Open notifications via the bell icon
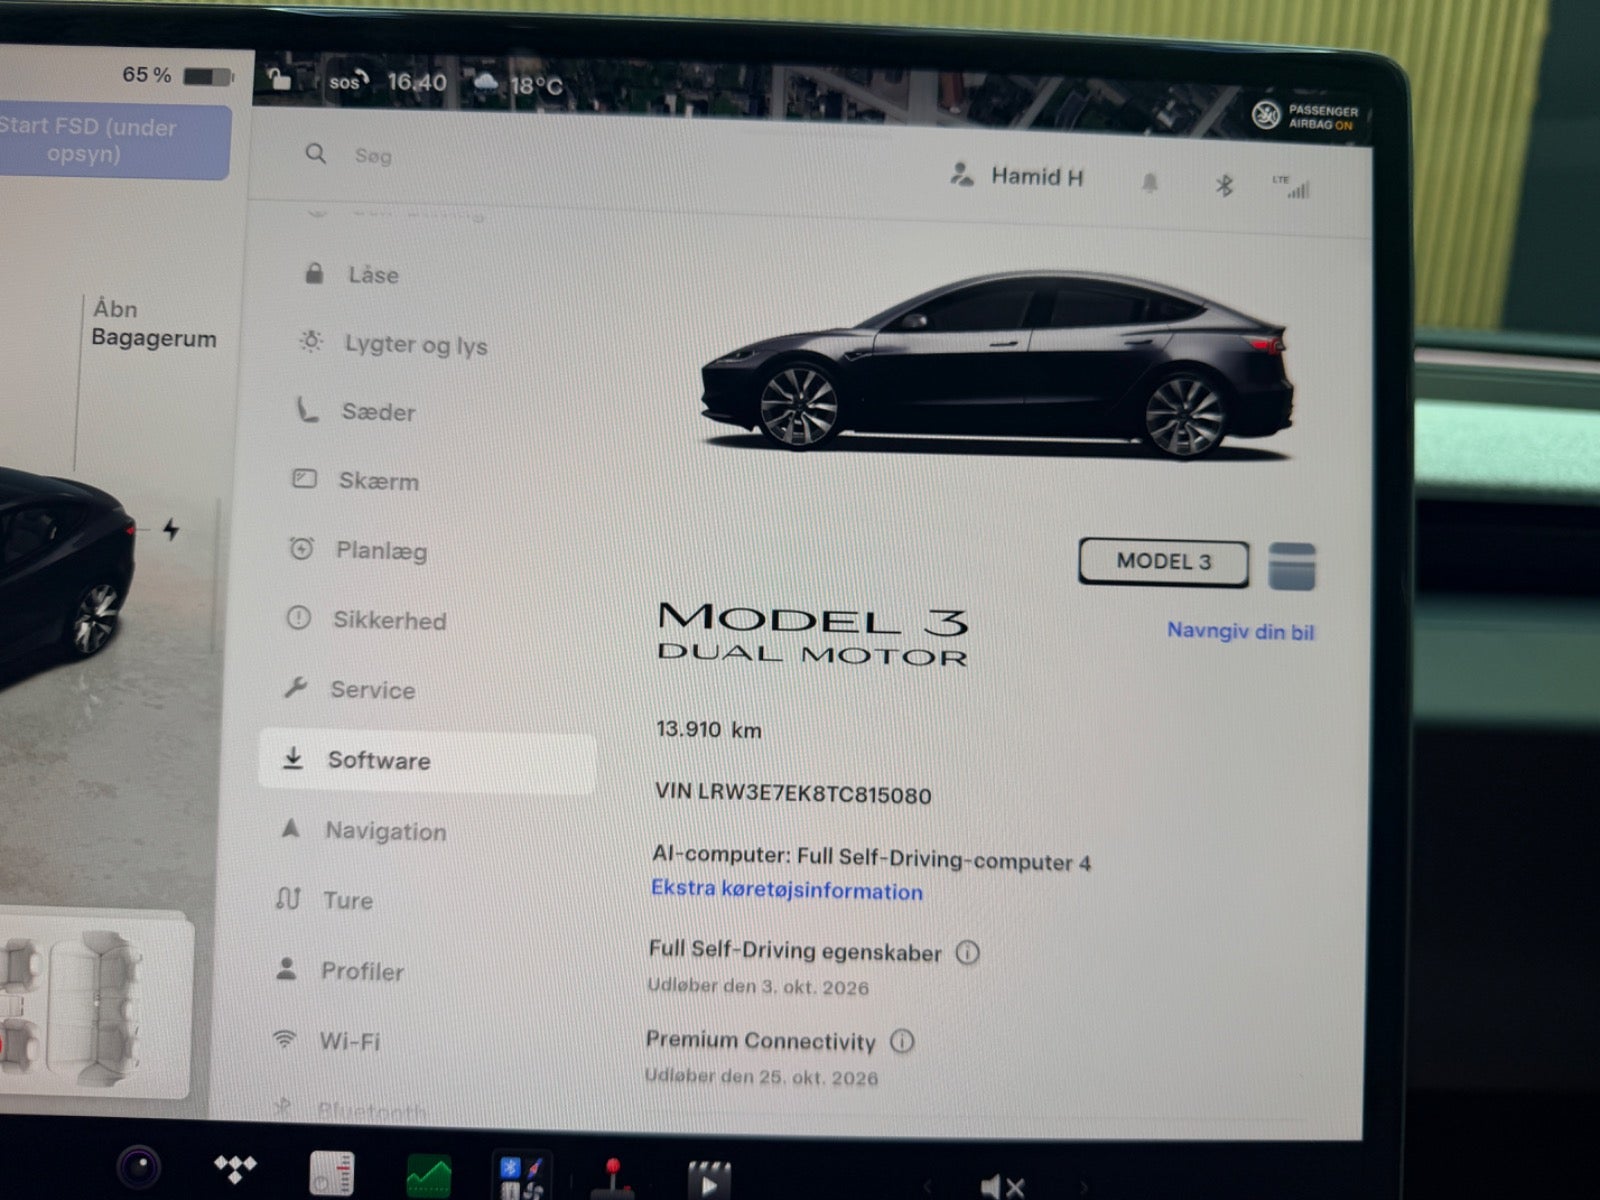The image size is (1600, 1200). (1150, 183)
